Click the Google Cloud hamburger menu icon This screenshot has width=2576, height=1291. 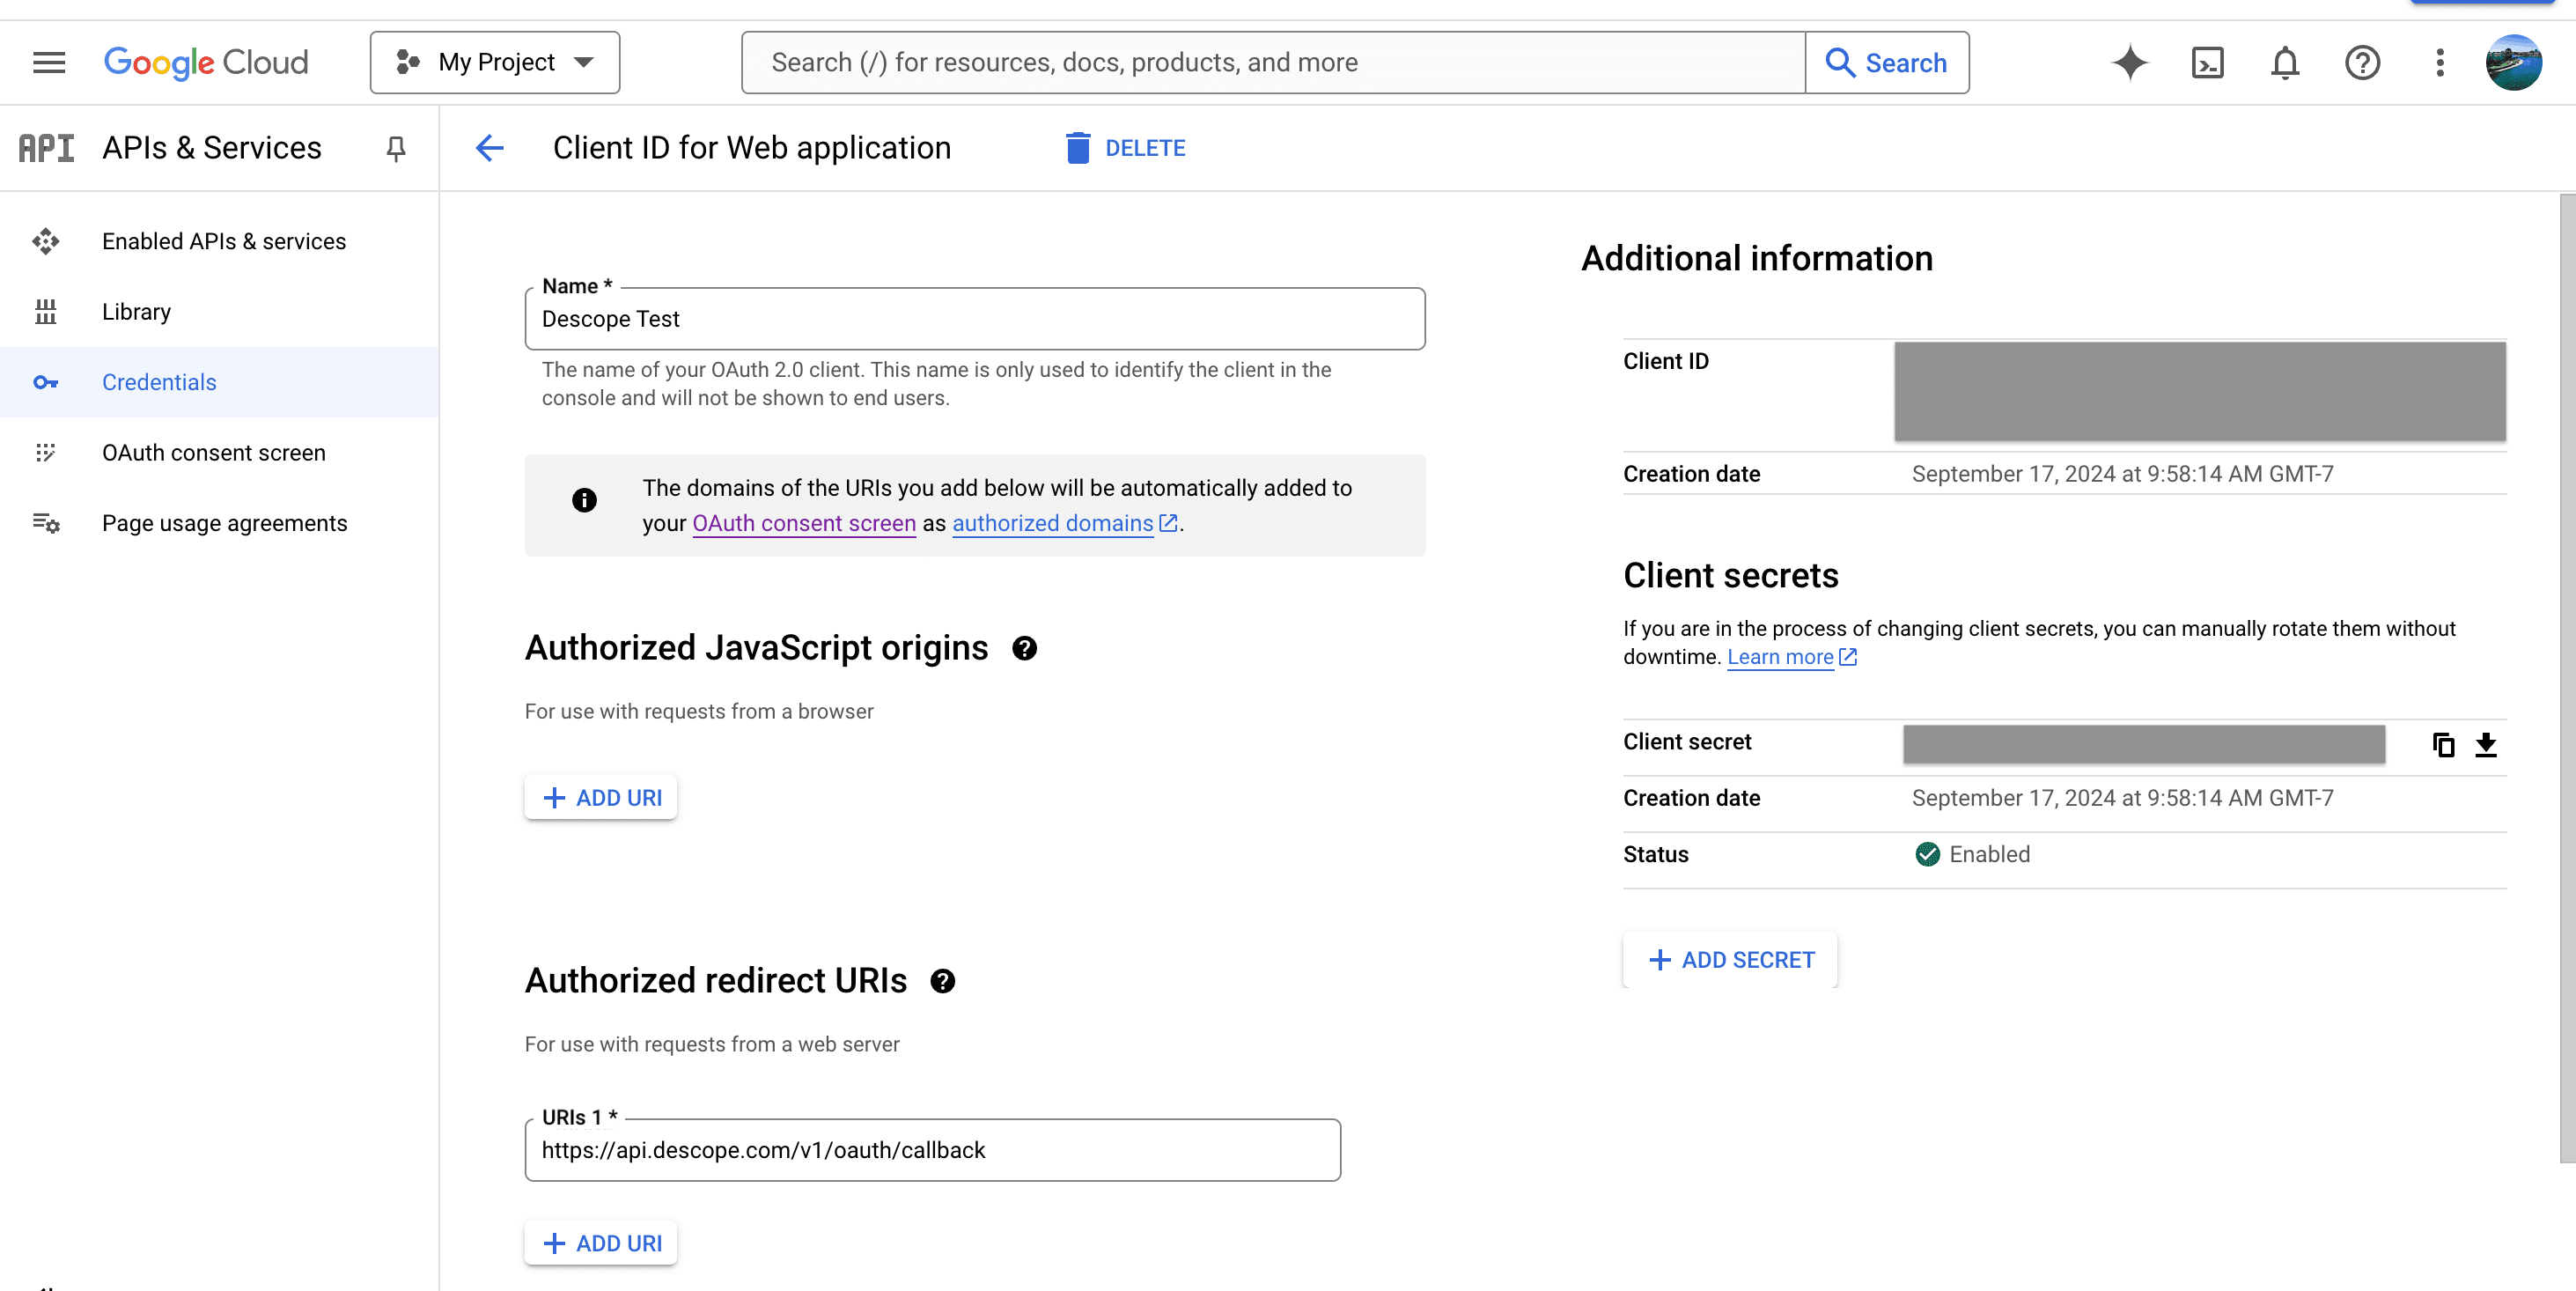click(46, 63)
